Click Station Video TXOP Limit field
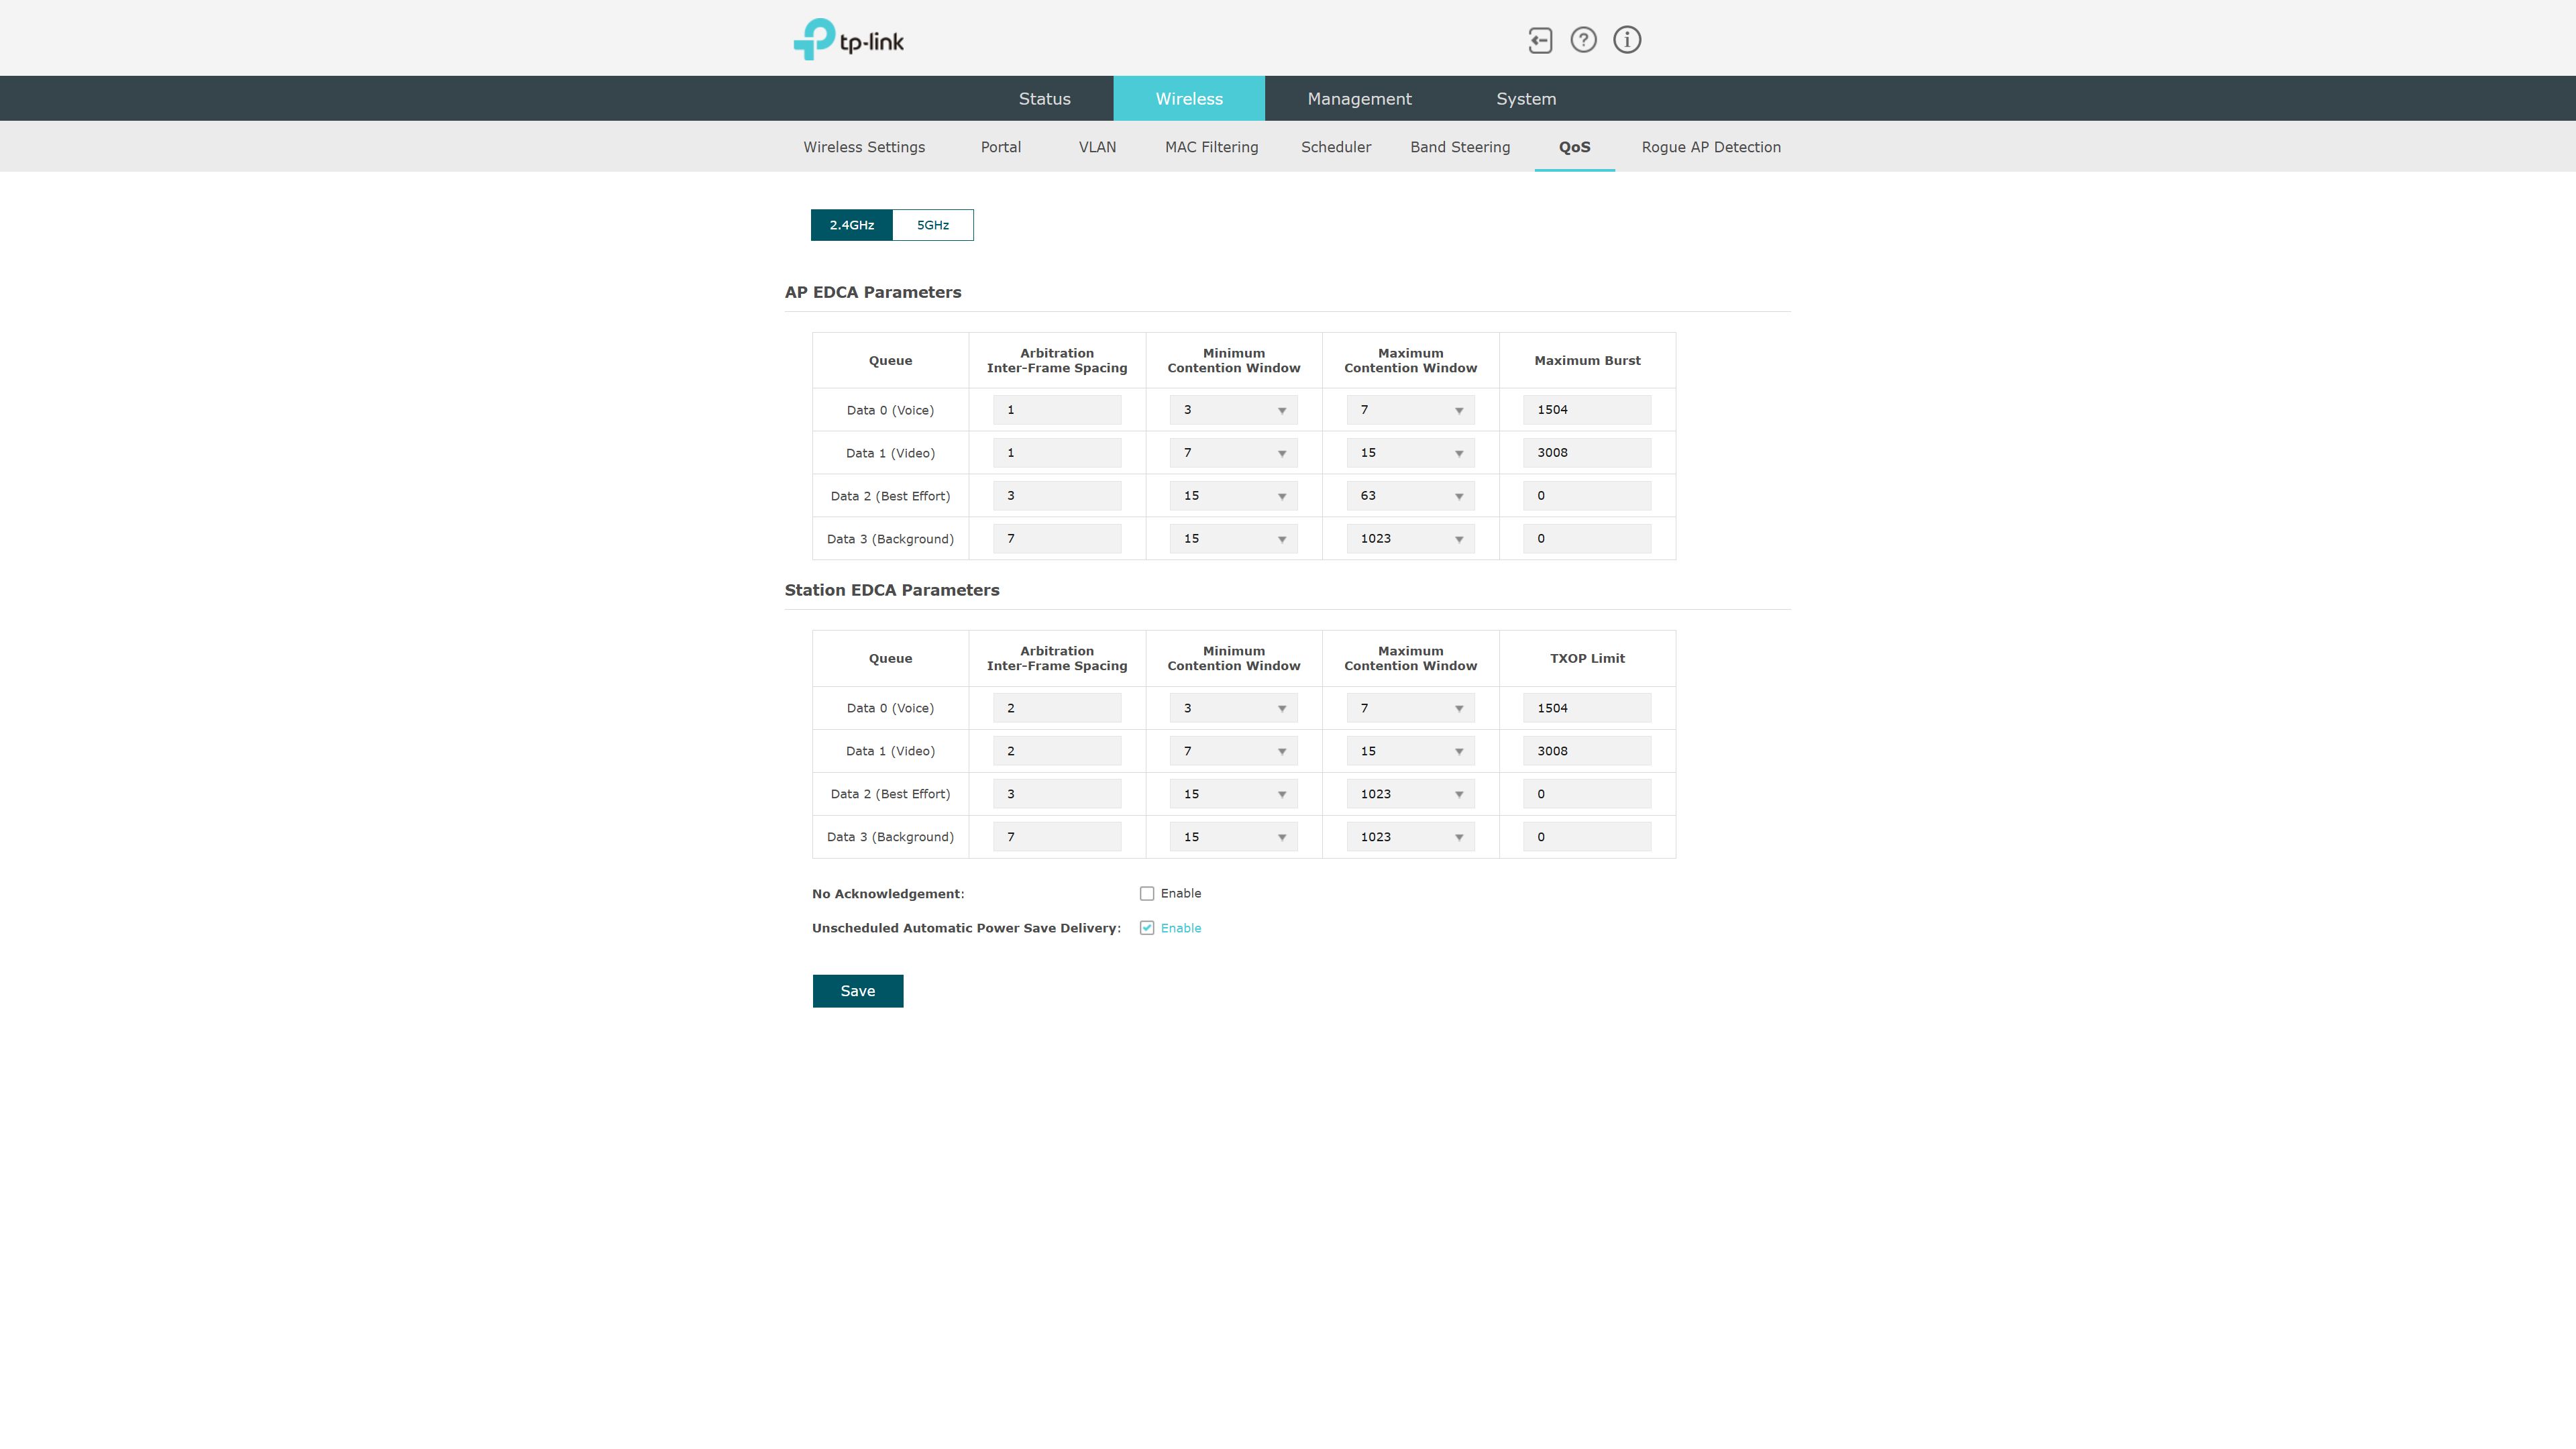The height and width of the screenshot is (1449, 2576). point(1586,751)
